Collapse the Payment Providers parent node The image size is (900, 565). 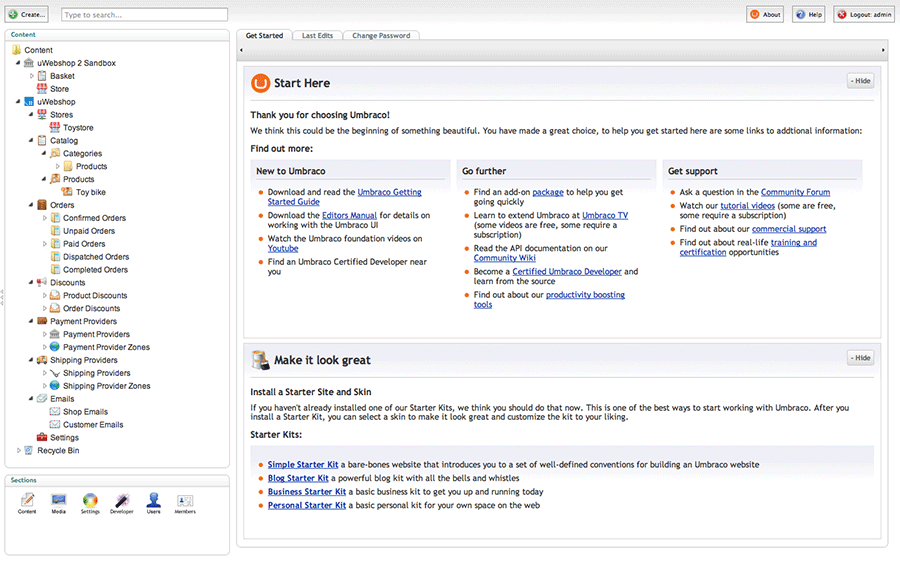pos(31,321)
